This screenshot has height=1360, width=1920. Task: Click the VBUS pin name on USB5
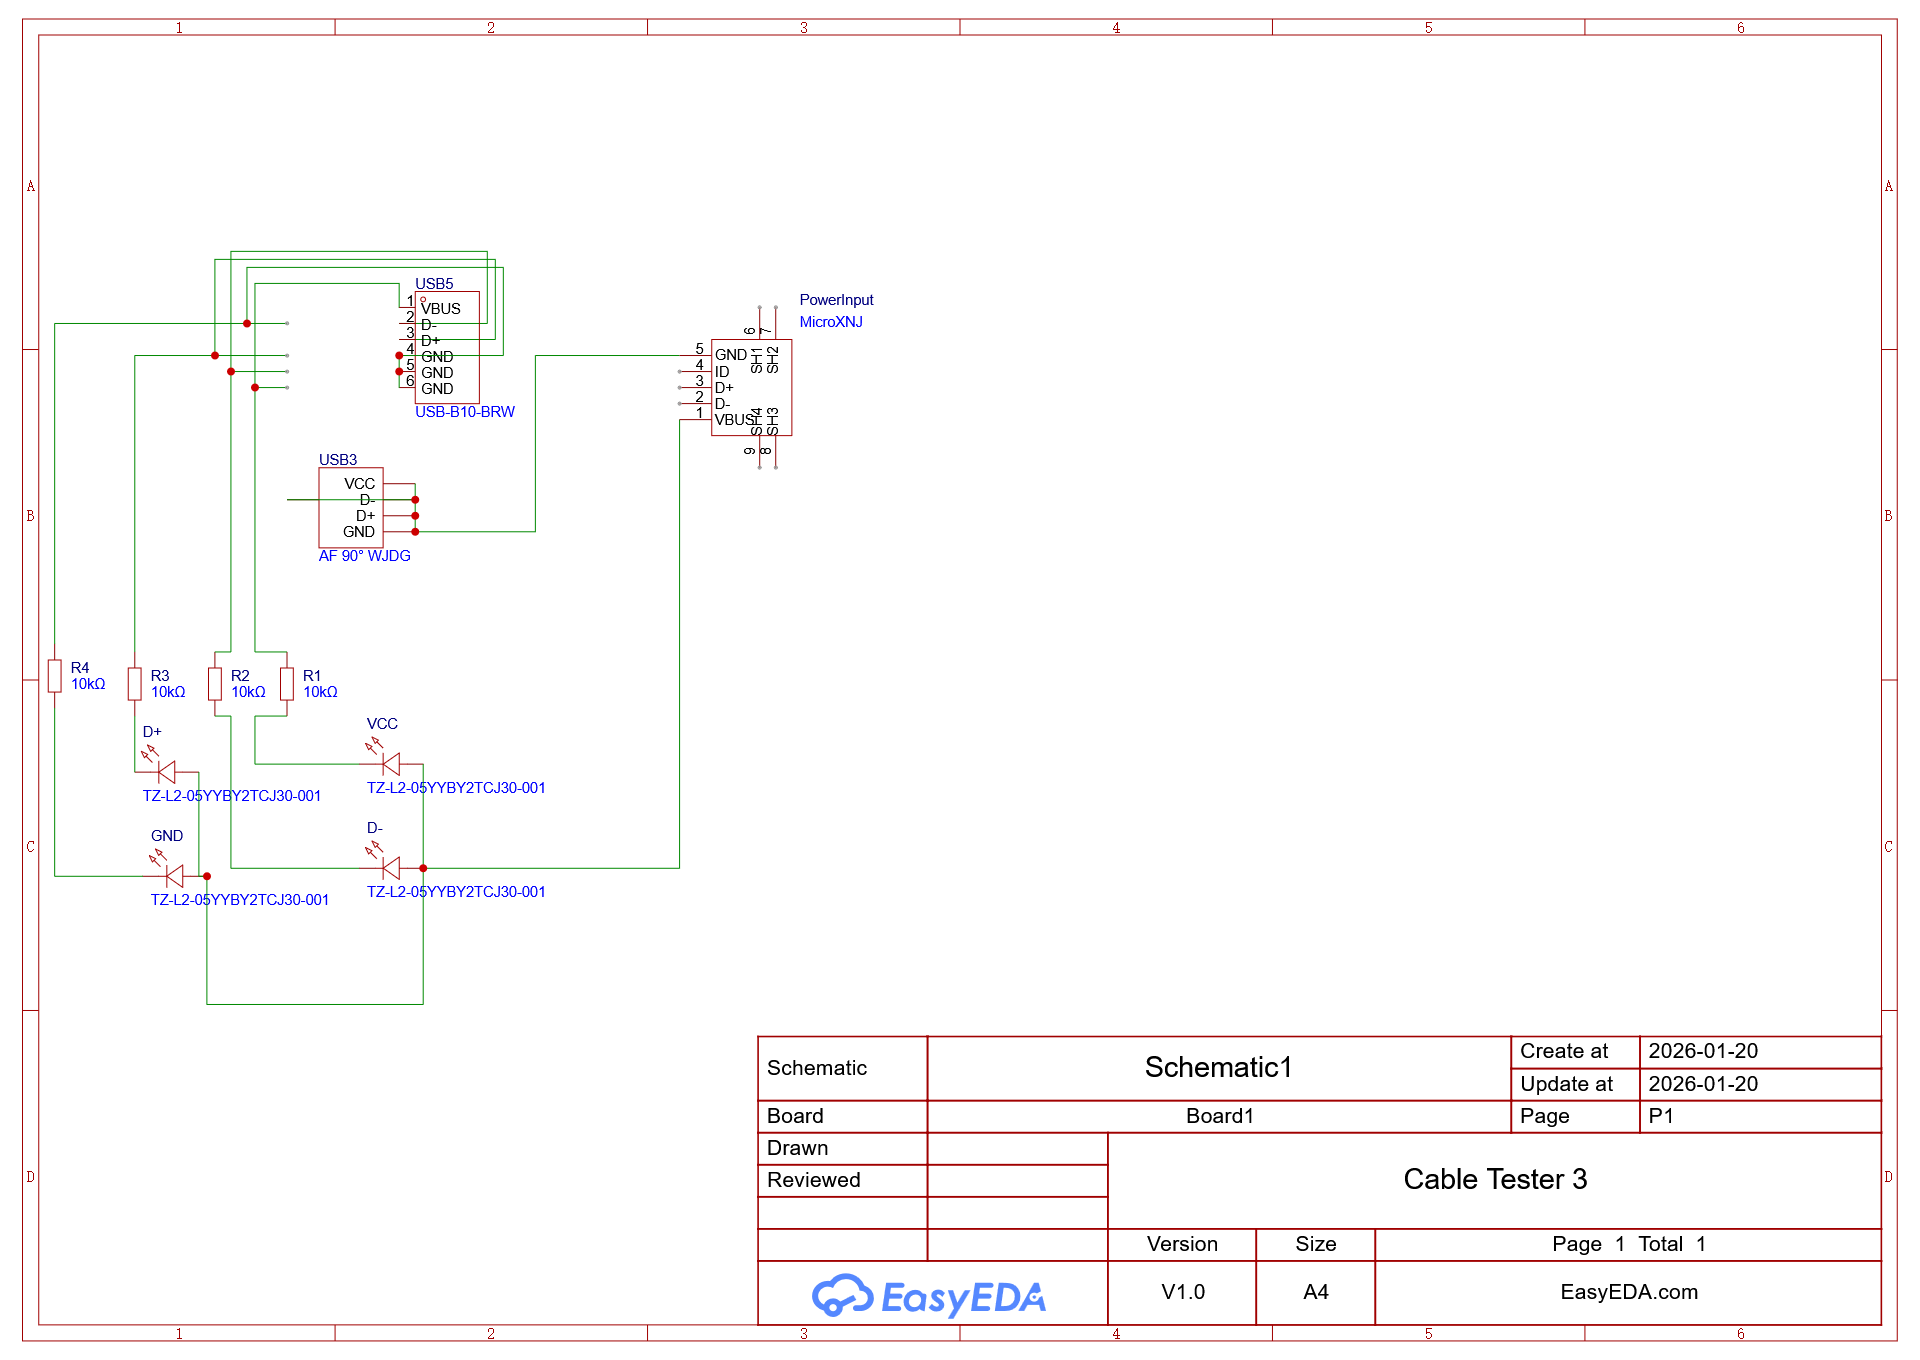tap(441, 309)
